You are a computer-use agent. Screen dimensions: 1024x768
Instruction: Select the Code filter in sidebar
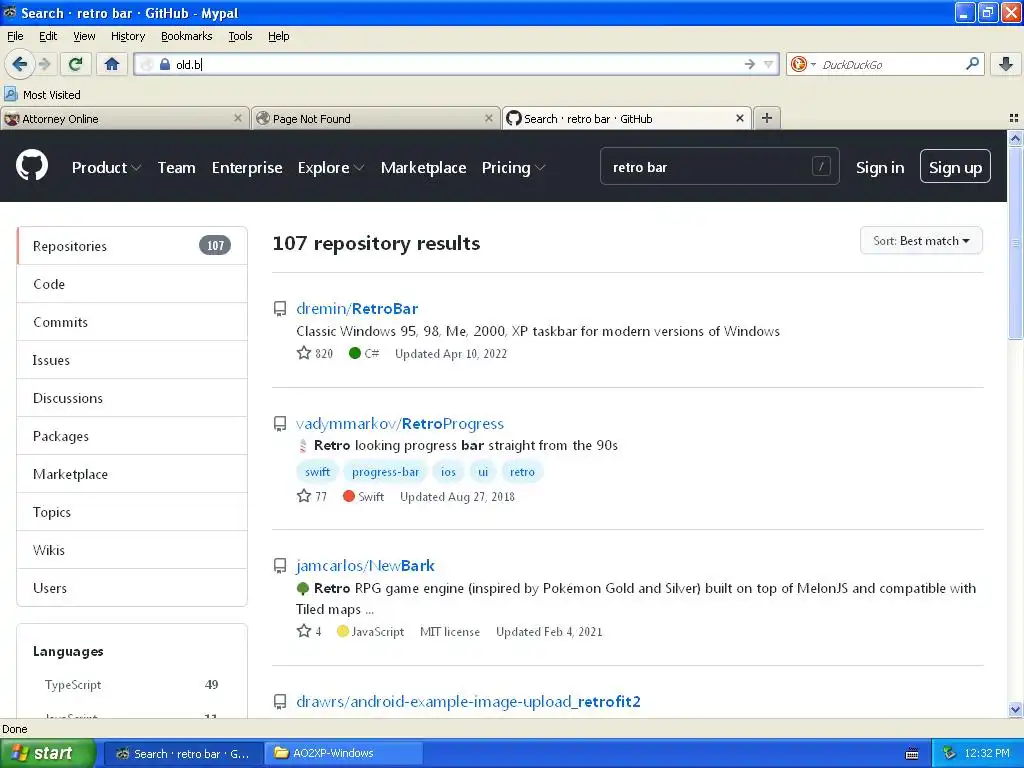[x=132, y=284]
